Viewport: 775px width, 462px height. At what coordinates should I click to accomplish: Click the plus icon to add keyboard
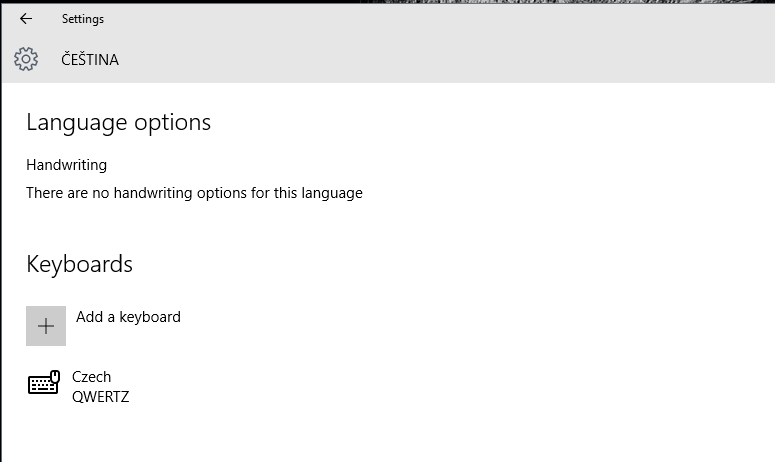46,326
